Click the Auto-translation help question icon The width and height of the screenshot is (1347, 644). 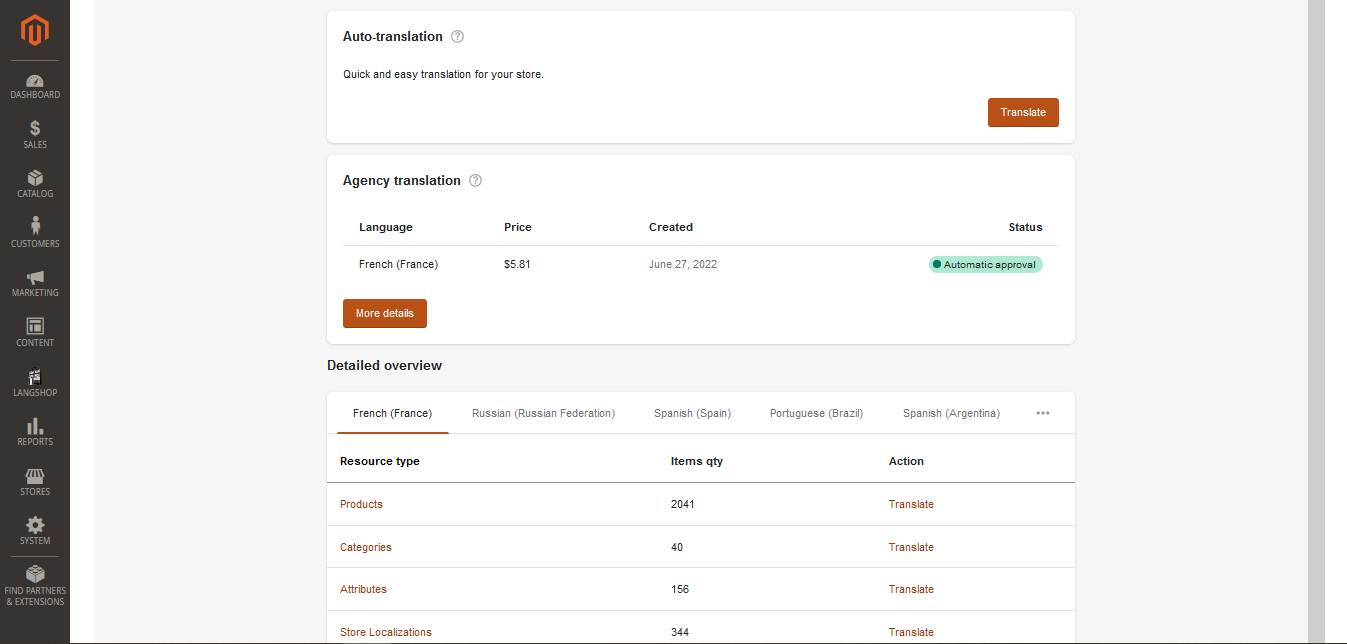(x=458, y=37)
